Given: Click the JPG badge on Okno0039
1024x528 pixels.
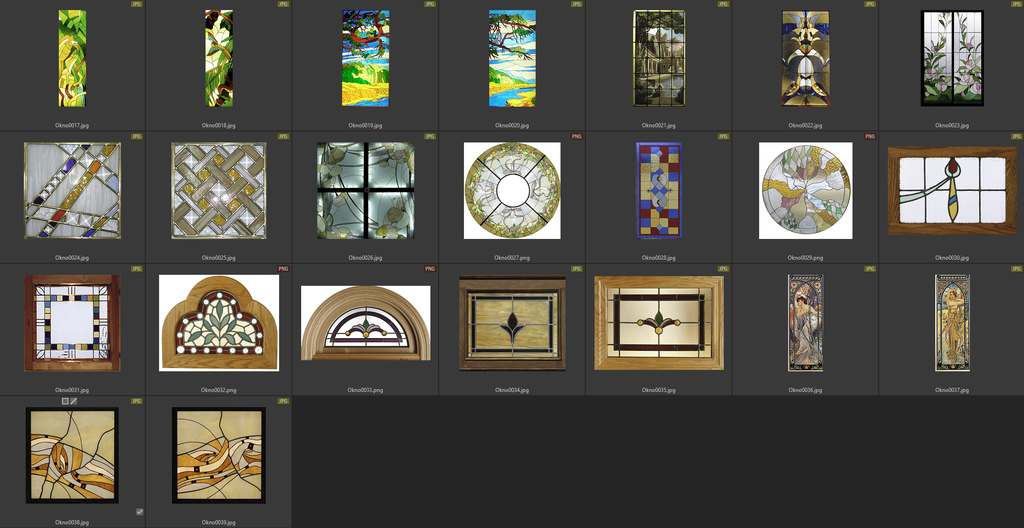Looking at the screenshot, I should point(283,400).
